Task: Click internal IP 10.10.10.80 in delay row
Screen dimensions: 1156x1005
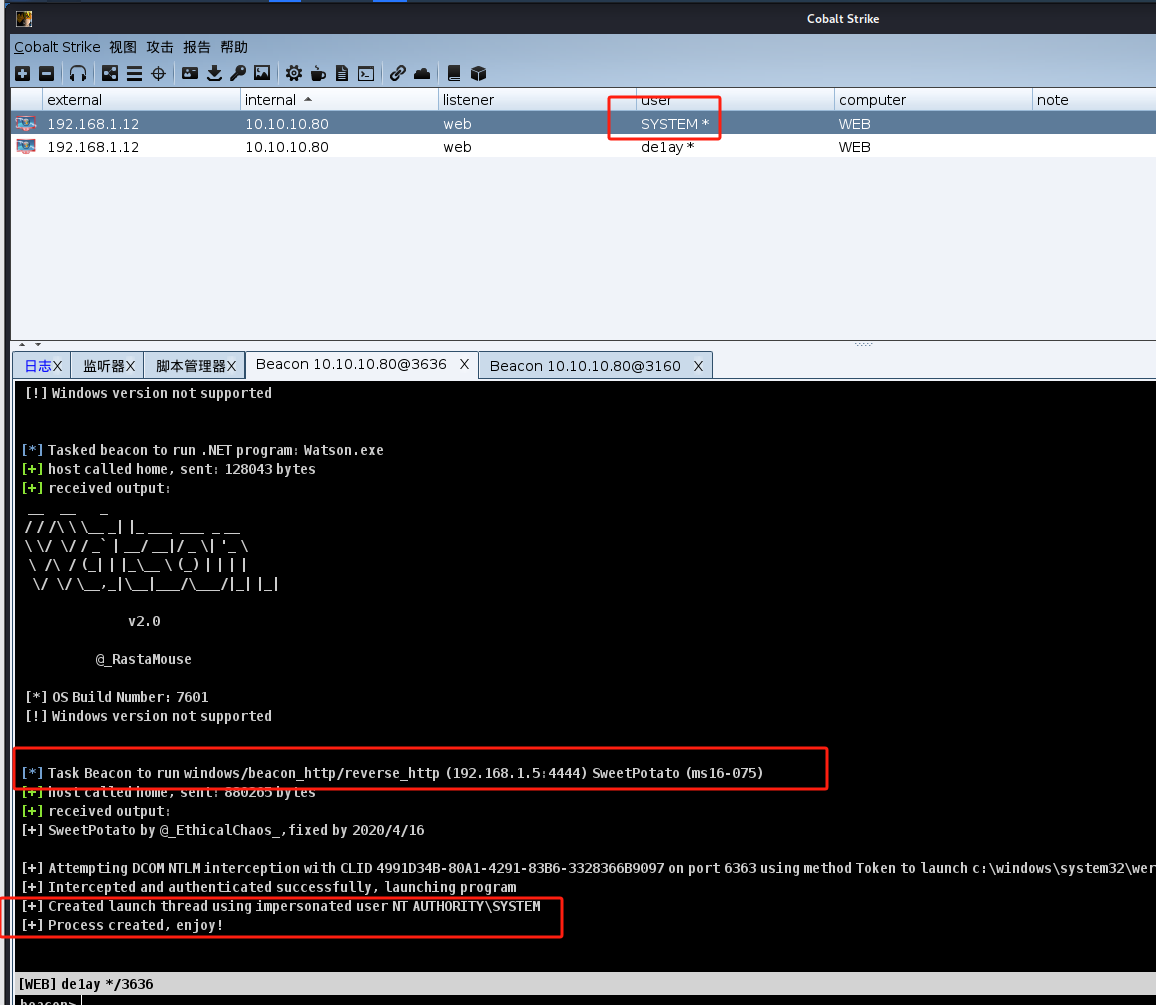Action: [x=287, y=147]
